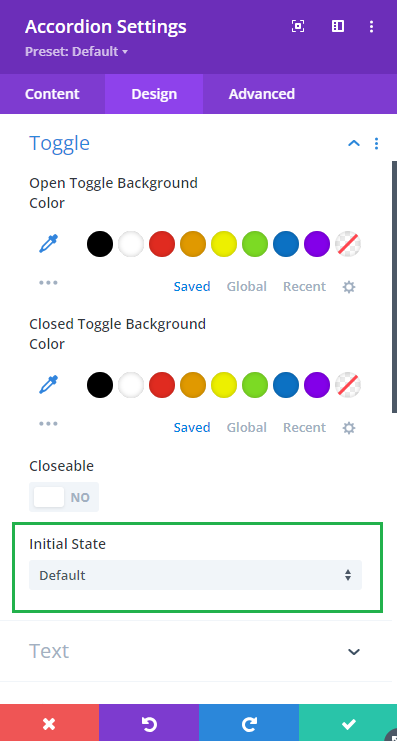
Task: Click the expand modal fullscreen icon
Action: (x=298, y=26)
